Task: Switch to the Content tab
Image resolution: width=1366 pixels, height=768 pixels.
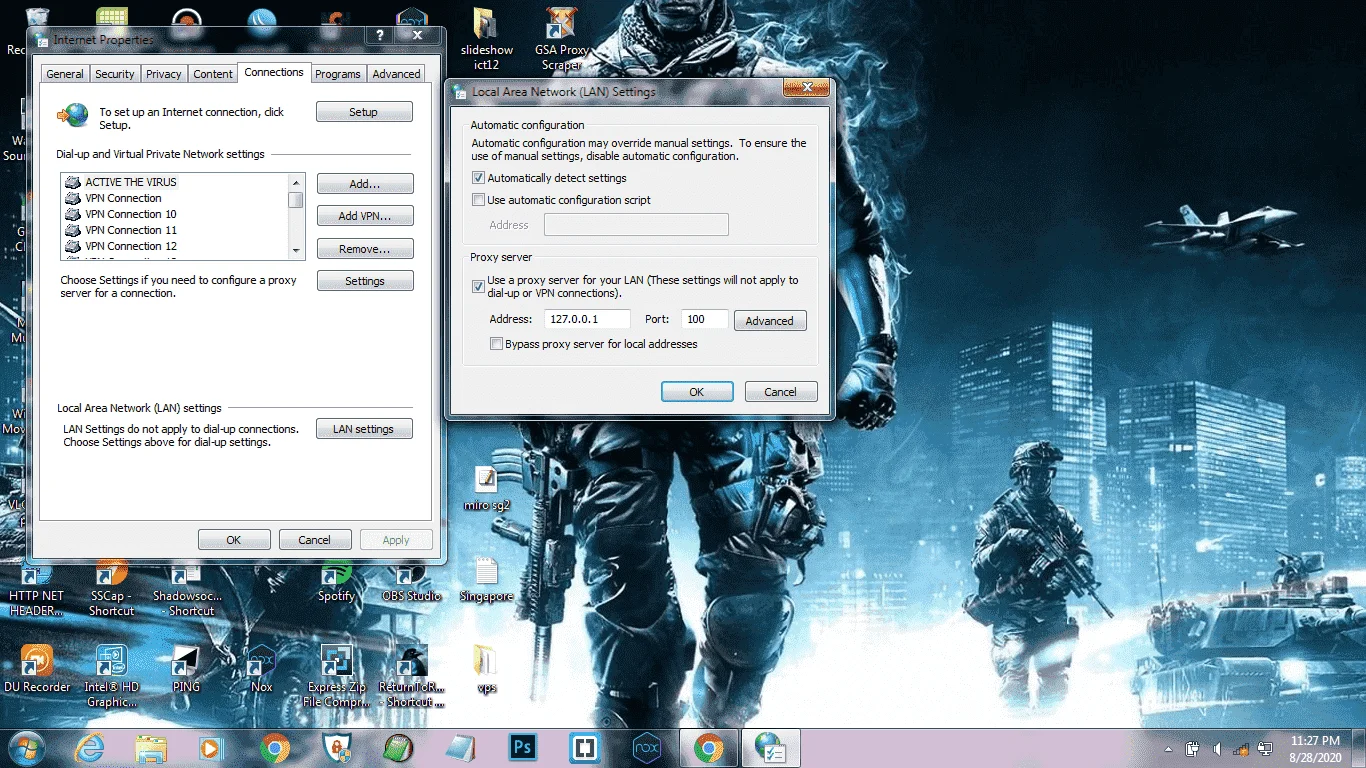Action: [213, 74]
